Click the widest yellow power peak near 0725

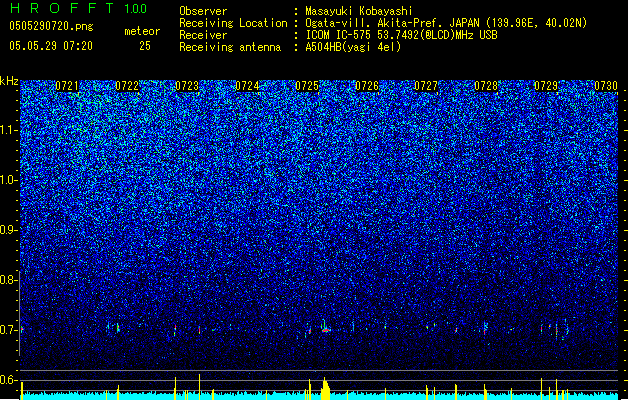tap(325, 388)
